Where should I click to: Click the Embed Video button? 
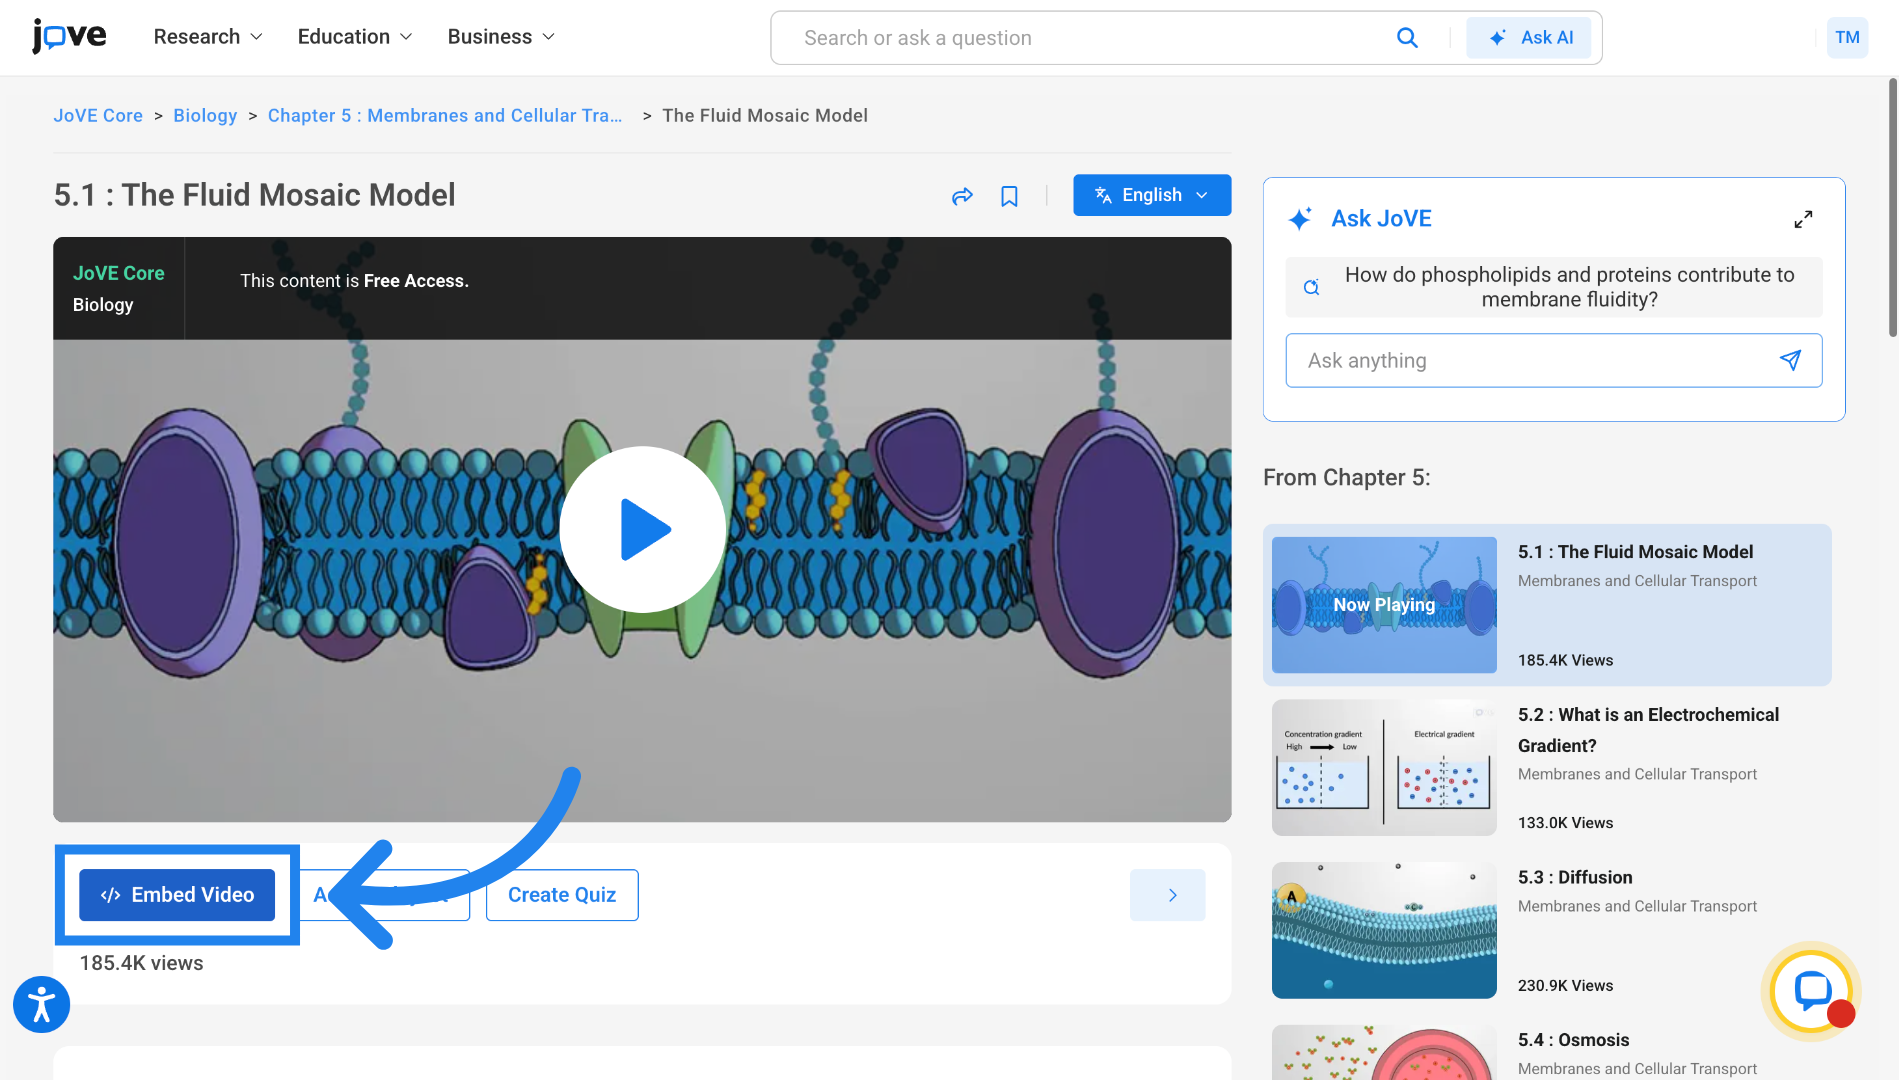[177, 895]
